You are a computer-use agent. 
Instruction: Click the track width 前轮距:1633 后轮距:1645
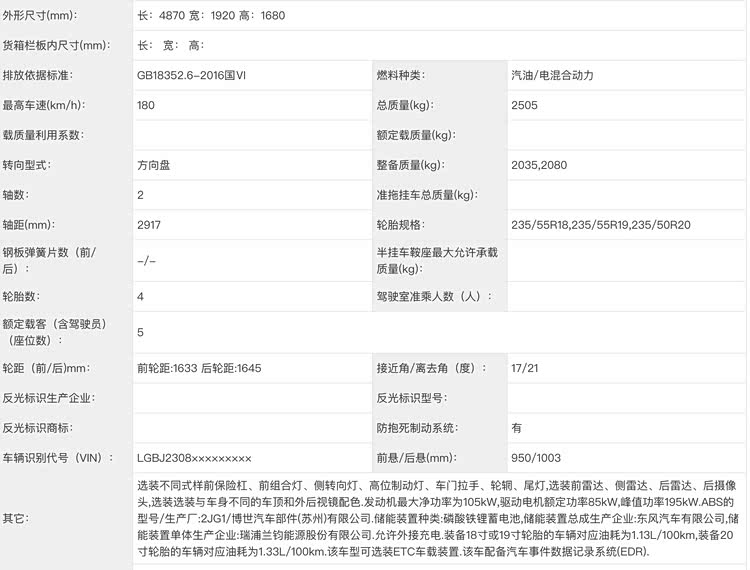pyautogui.click(x=198, y=368)
